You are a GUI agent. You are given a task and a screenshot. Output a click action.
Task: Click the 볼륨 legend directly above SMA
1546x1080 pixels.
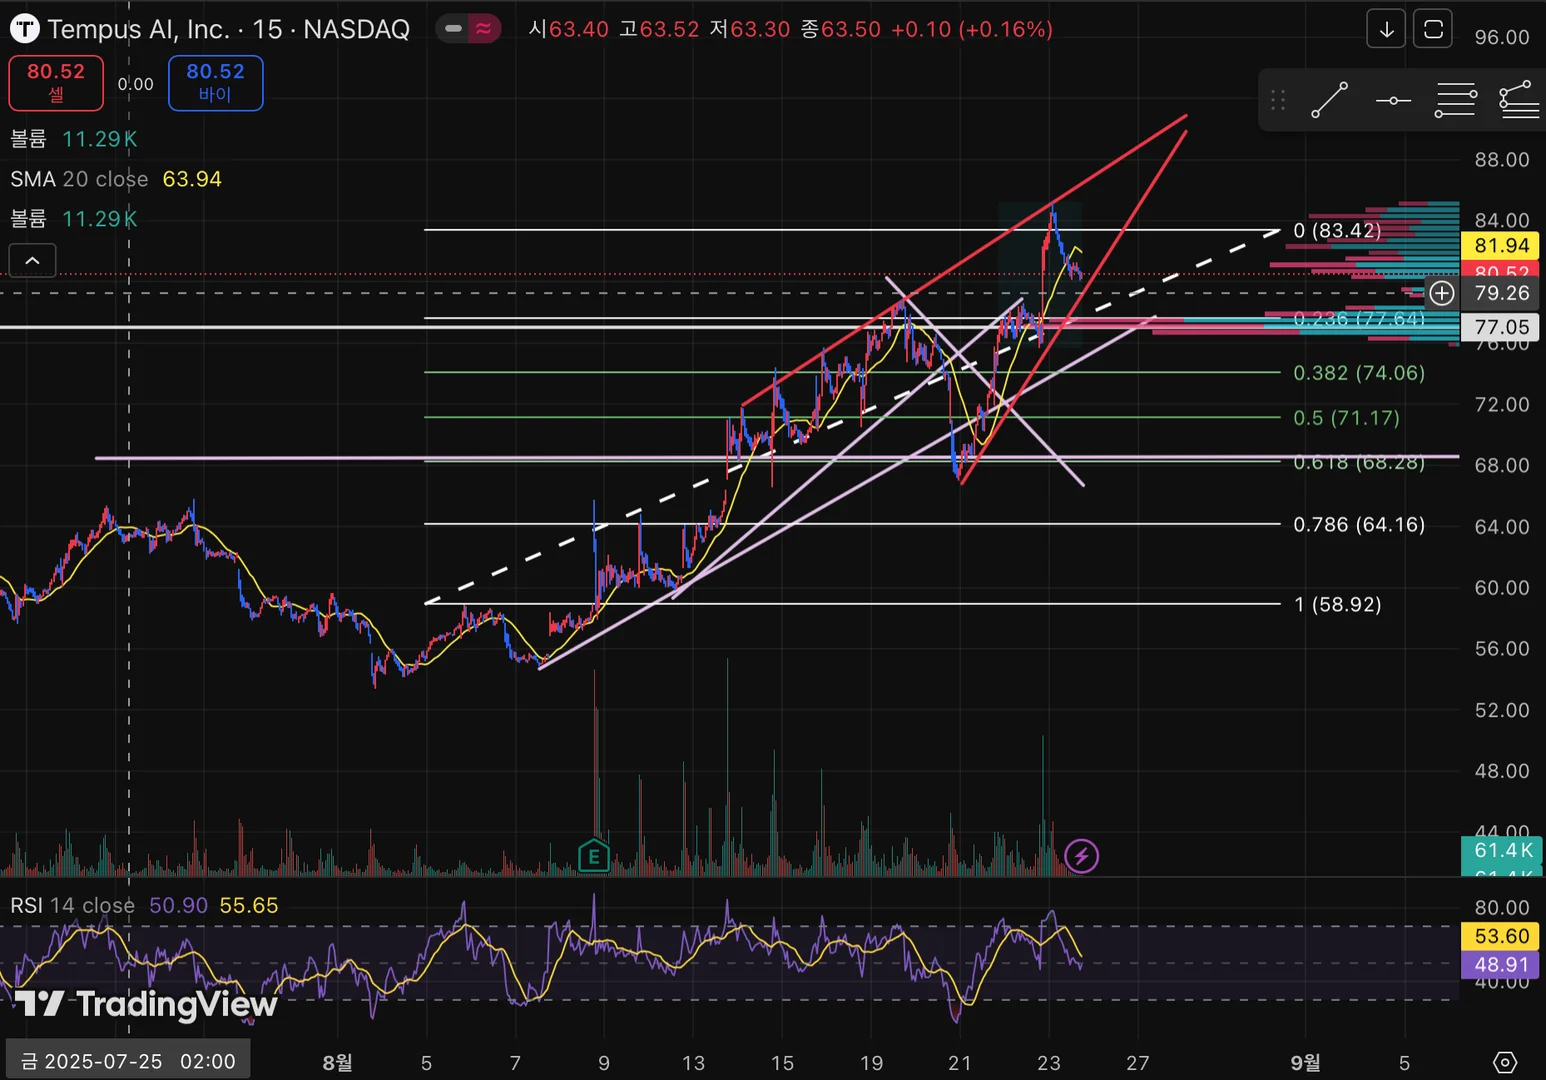click(28, 139)
